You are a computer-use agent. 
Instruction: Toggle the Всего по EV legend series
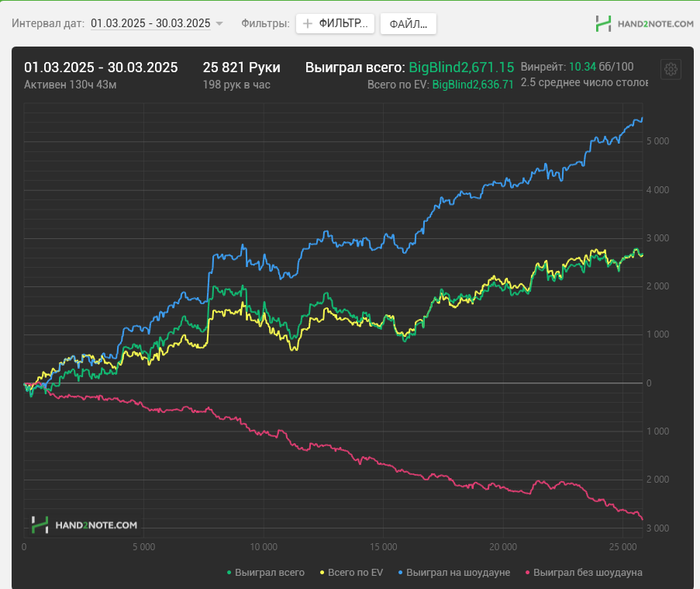351,572
